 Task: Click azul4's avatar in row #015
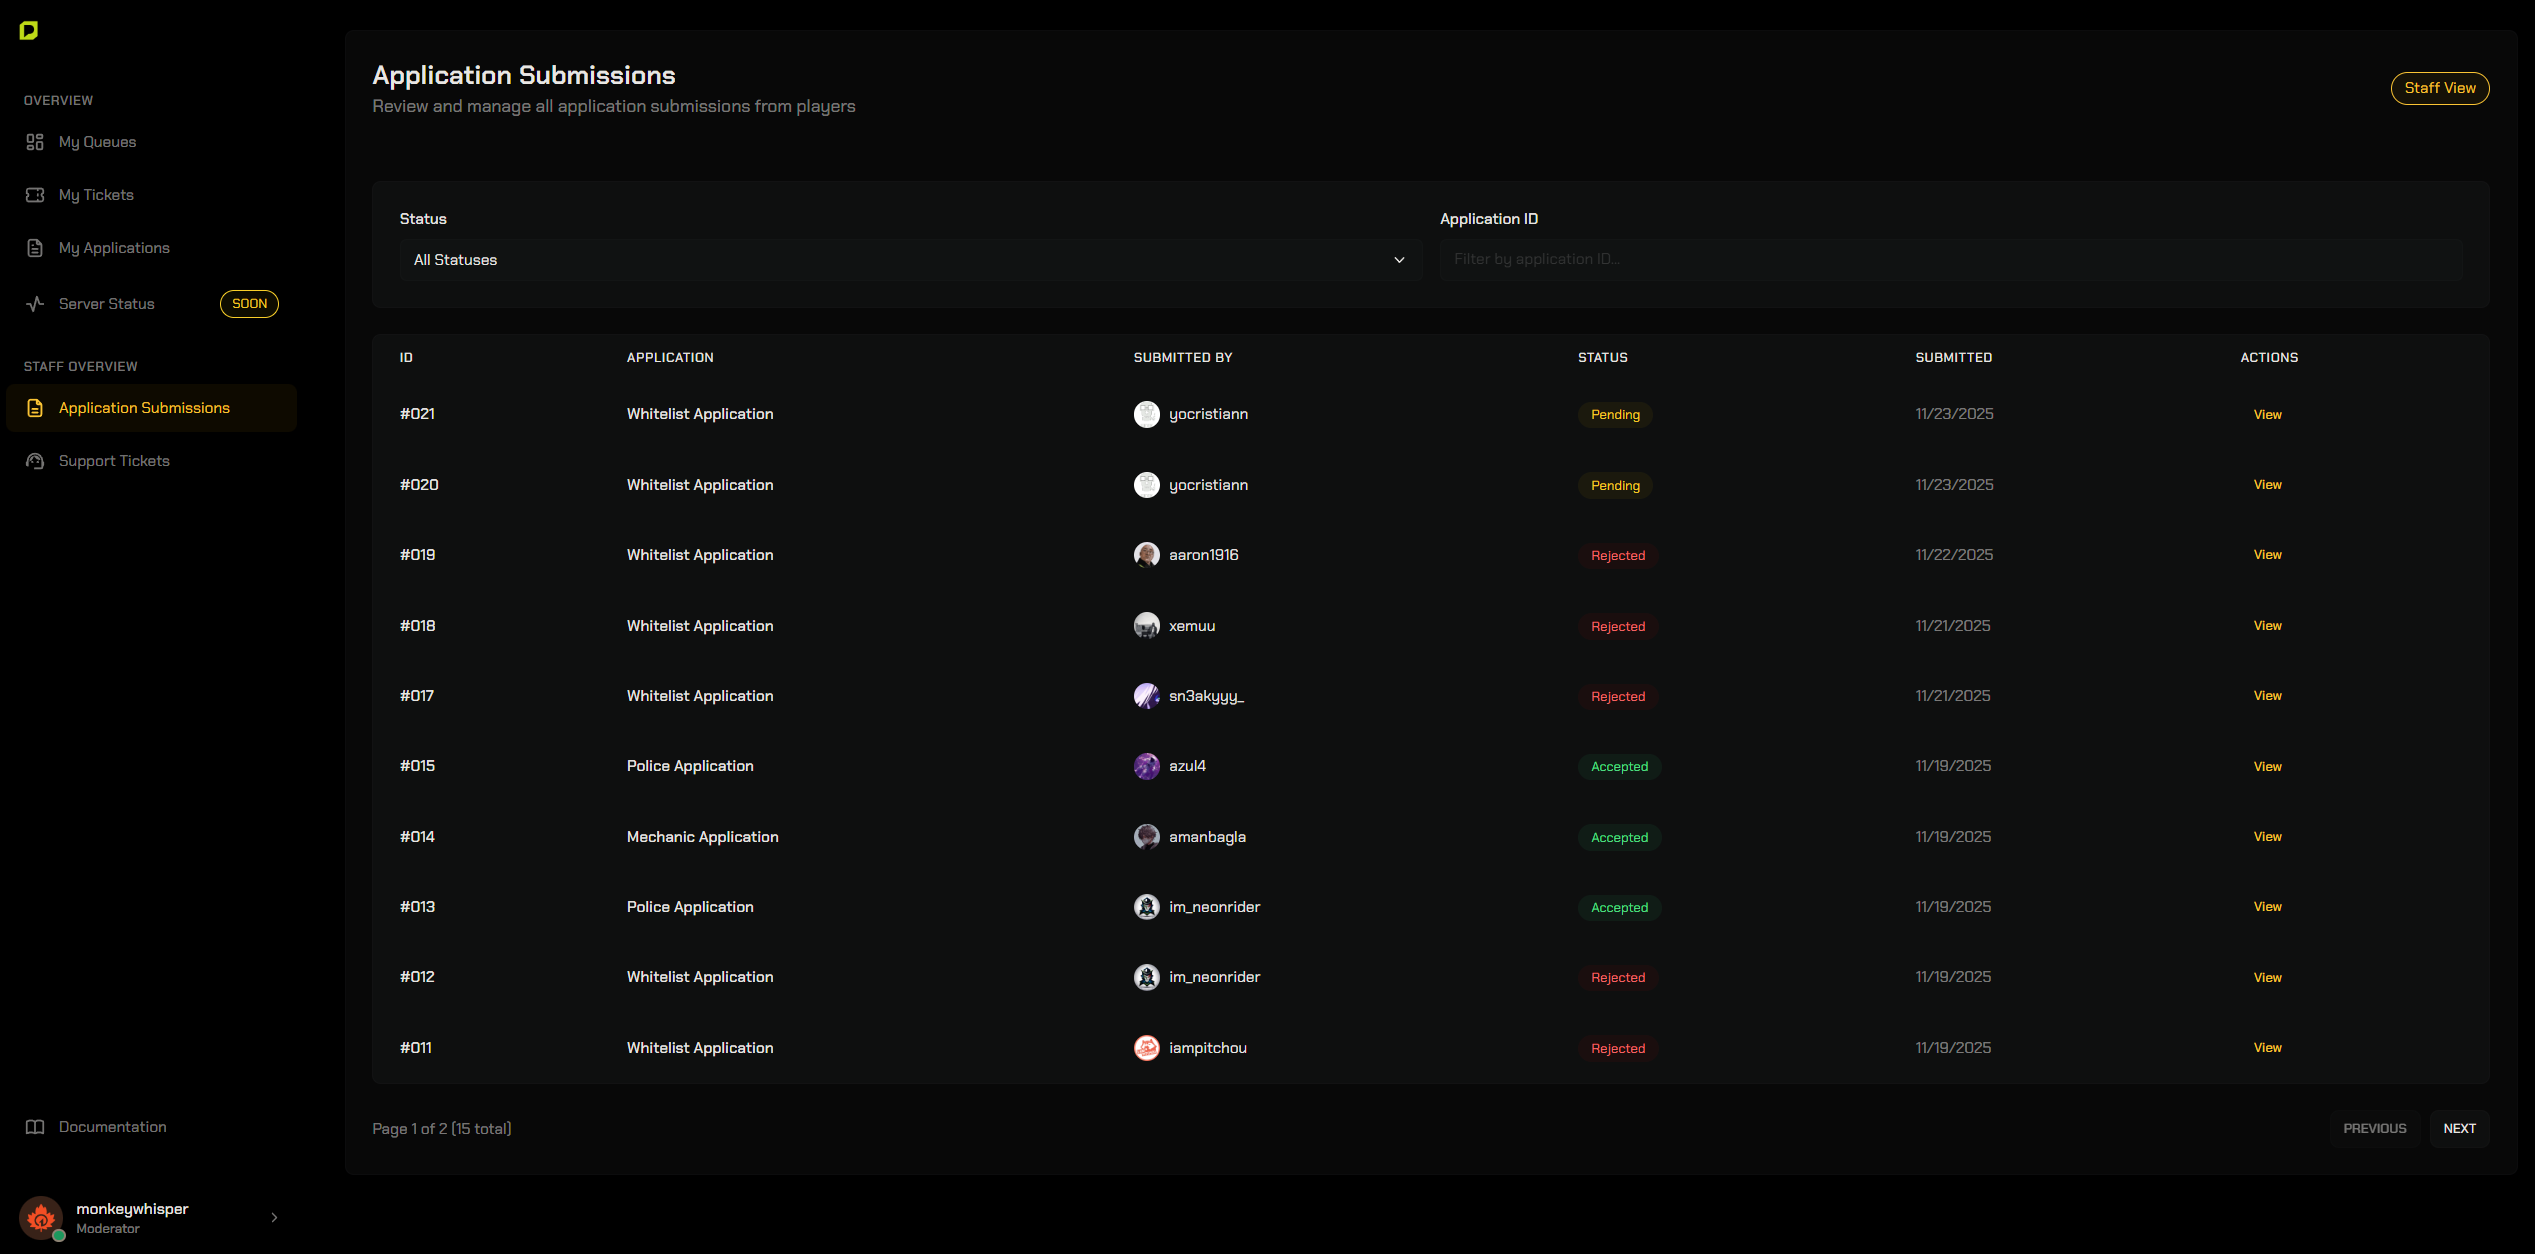click(1146, 766)
